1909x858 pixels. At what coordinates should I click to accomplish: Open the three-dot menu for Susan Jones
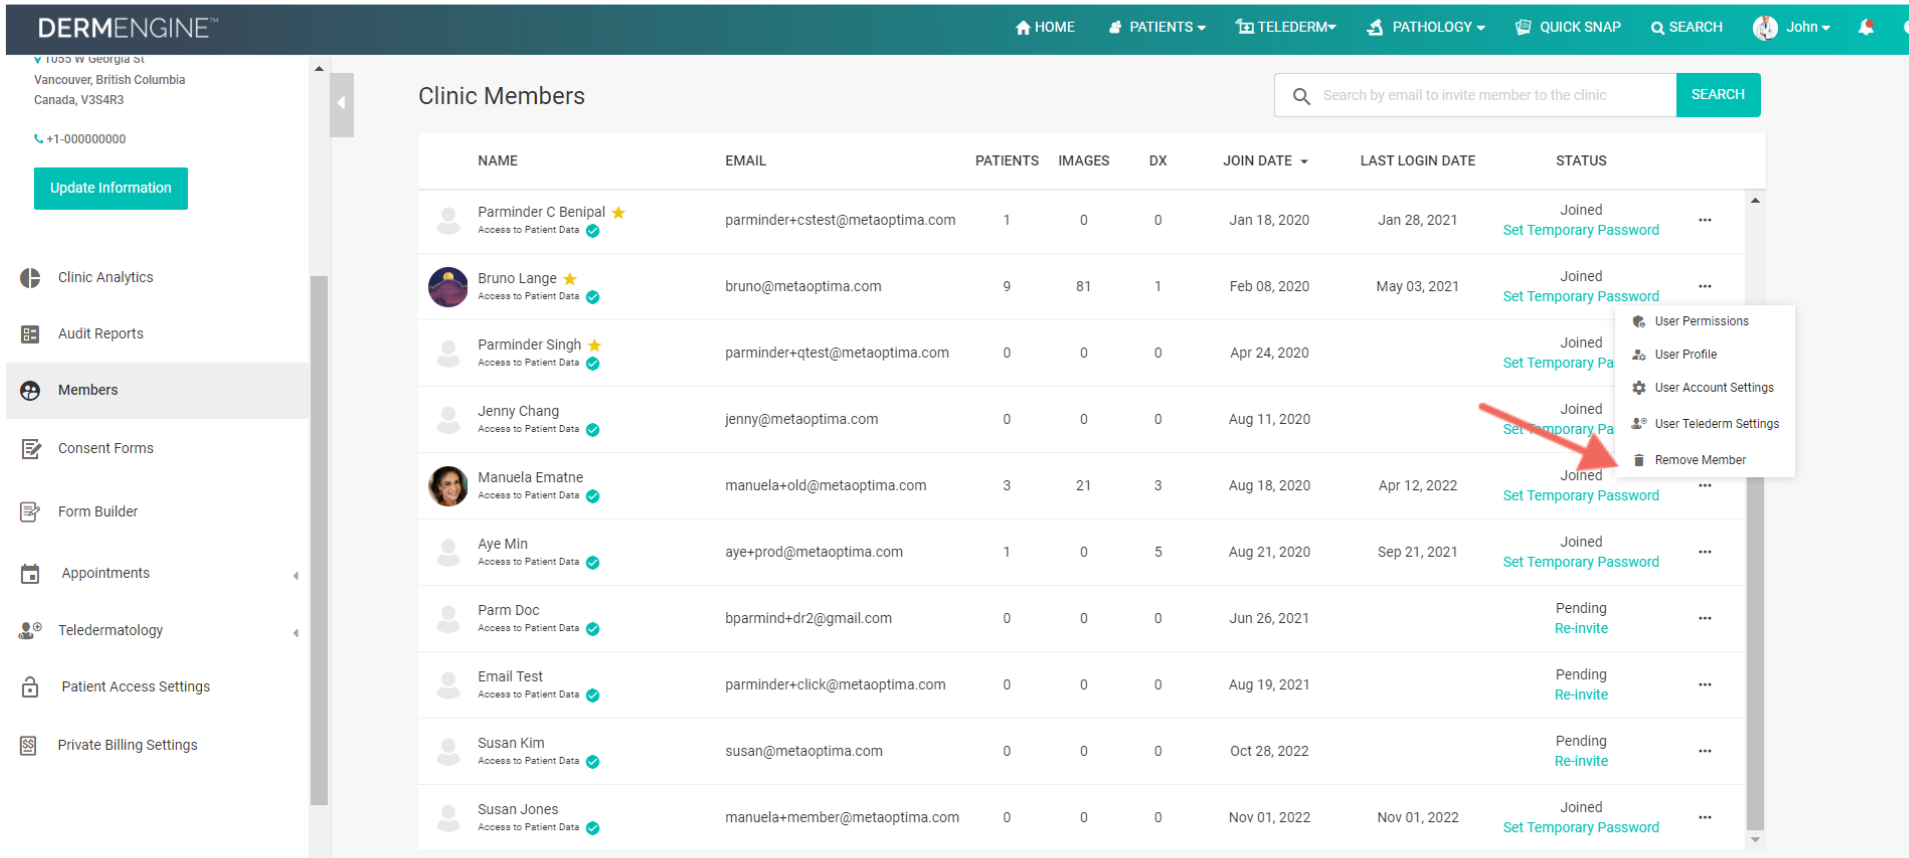point(1705,817)
